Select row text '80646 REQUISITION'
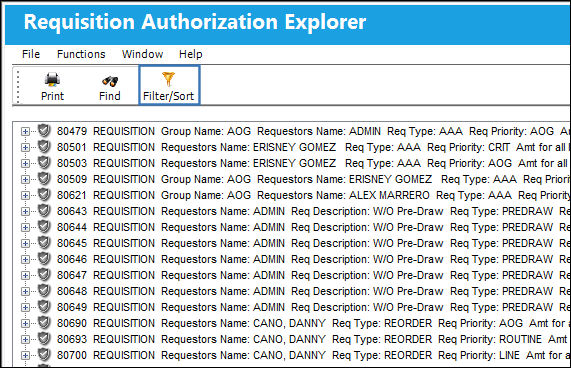Image resolution: width=571 pixels, height=368 pixels. coord(106,259)
